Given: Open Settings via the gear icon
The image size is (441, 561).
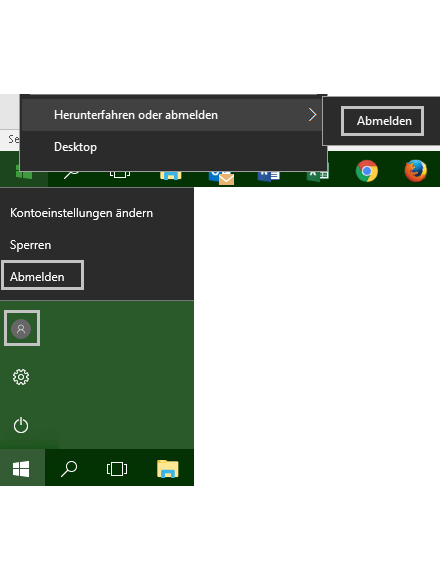Looking at the screenshot, I should tap(21, 377).
